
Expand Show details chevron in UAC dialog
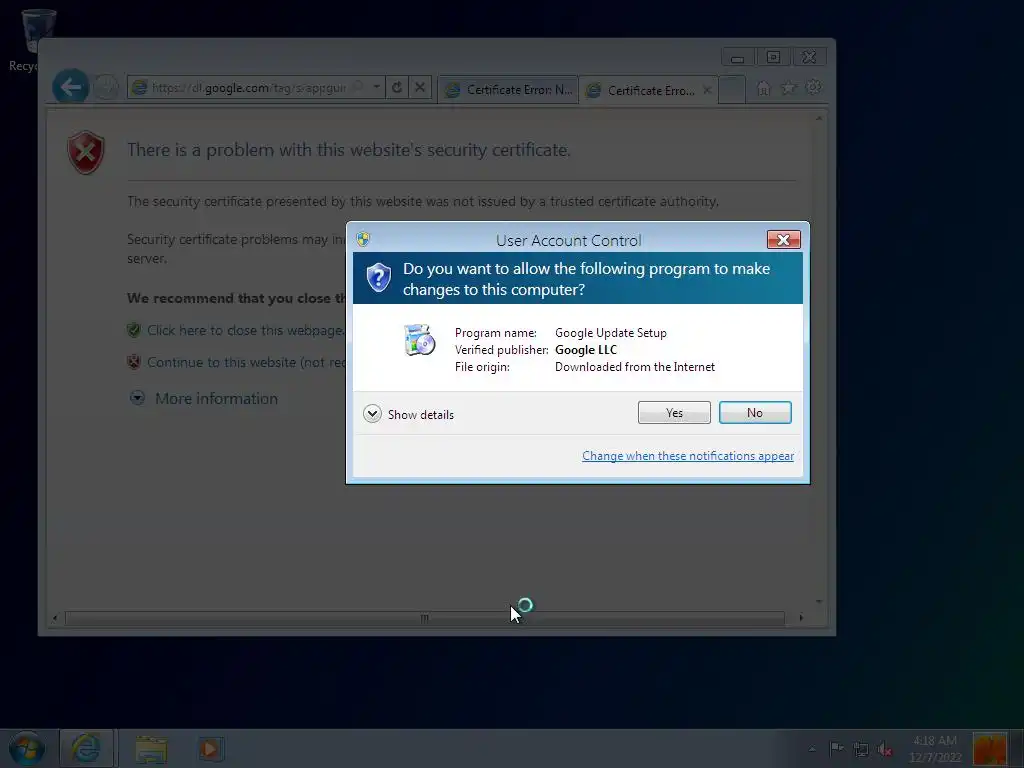point(372,414)
